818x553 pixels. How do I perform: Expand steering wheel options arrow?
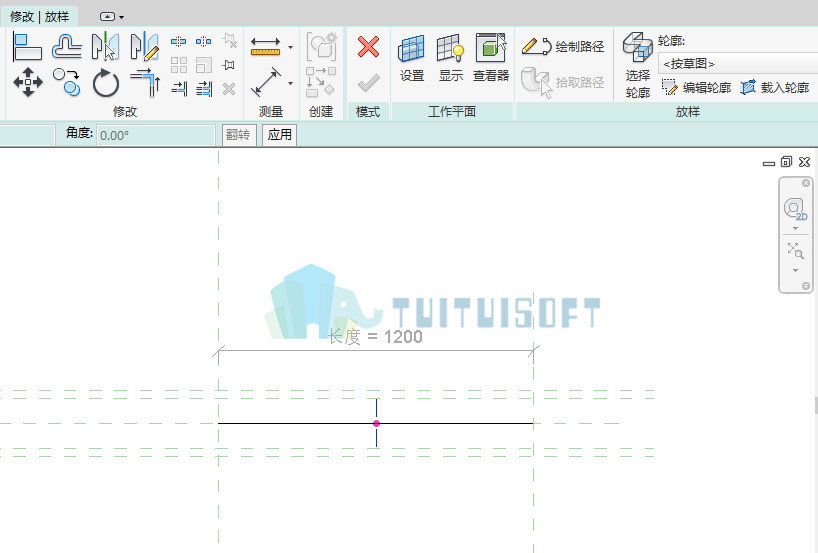click(795, 229)
